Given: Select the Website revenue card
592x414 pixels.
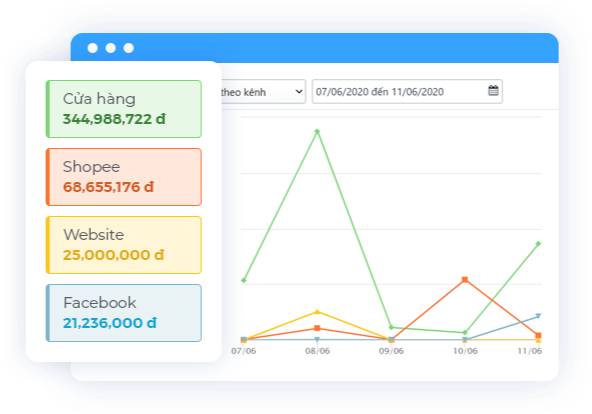Looking at the screenshot, I should (x=124, y=245).
